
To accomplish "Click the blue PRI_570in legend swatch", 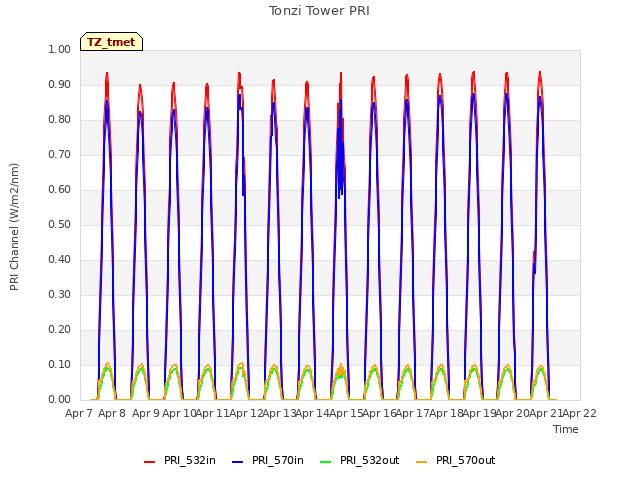I will 238,462.
